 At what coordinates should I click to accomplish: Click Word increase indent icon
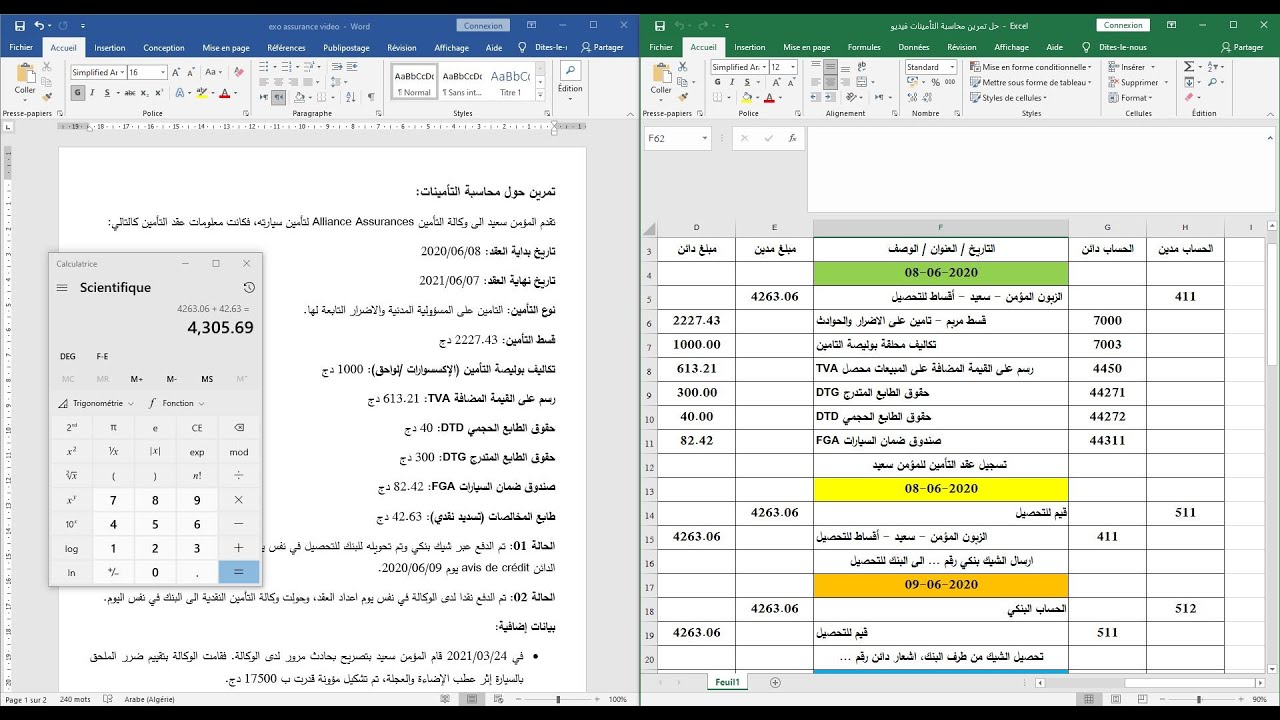click(x=352, y=66)
